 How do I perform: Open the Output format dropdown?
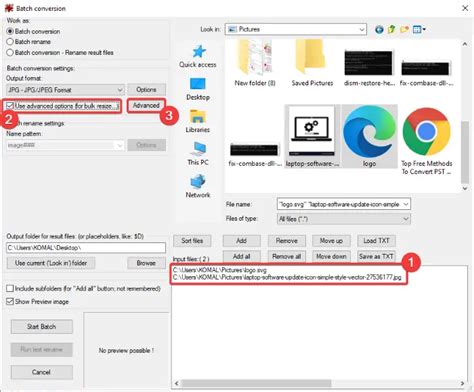pyautogui.click(x=65, y=90)
